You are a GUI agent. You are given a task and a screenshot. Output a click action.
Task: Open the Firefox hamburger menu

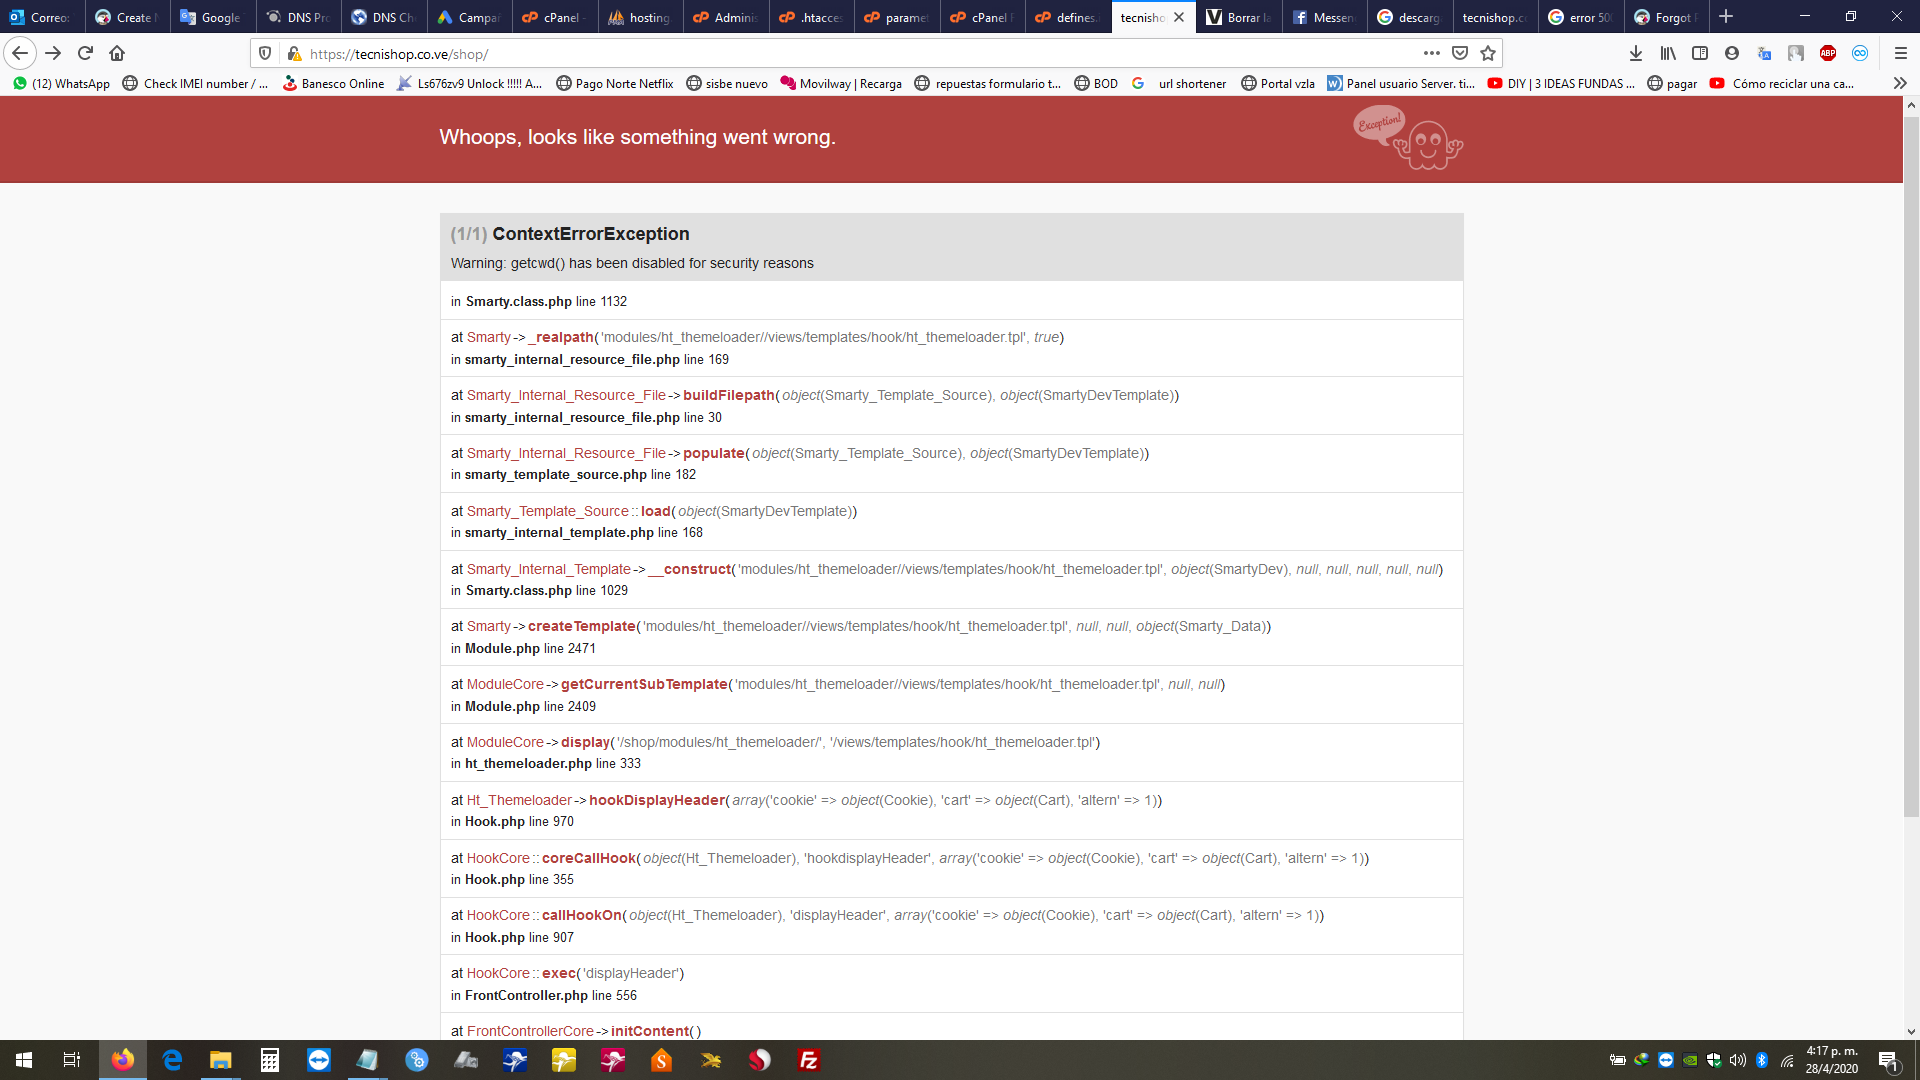click(x=1901, y=53)
